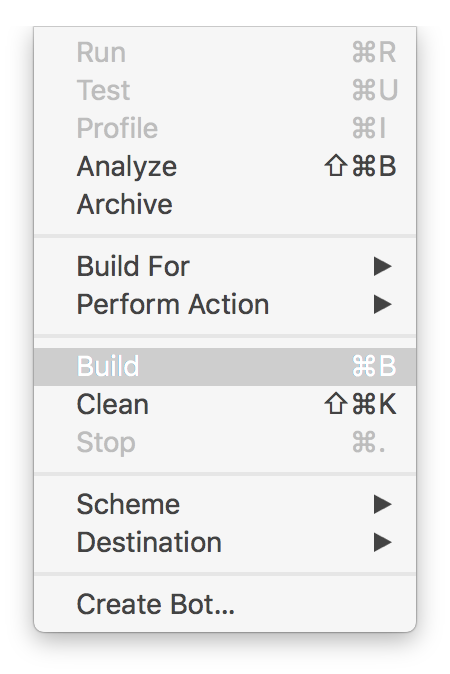Click the ⌘B shortcut on Build row
This screenshot has width=450, height=674.
pyautogui.click(x=374, y=366)
